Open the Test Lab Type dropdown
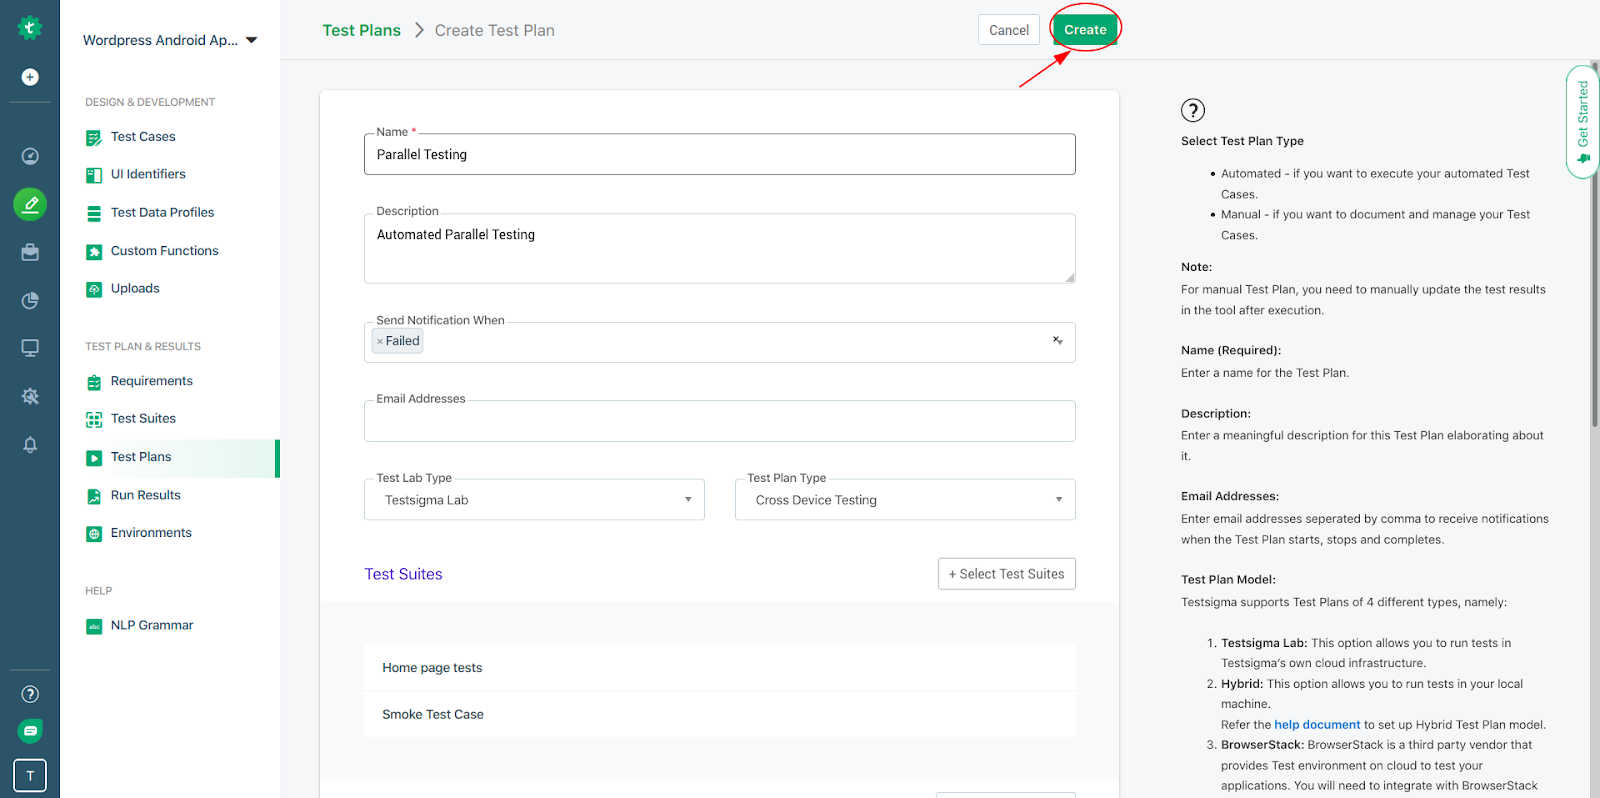Viewport: 1600px width, 798px height. point(534,500)
